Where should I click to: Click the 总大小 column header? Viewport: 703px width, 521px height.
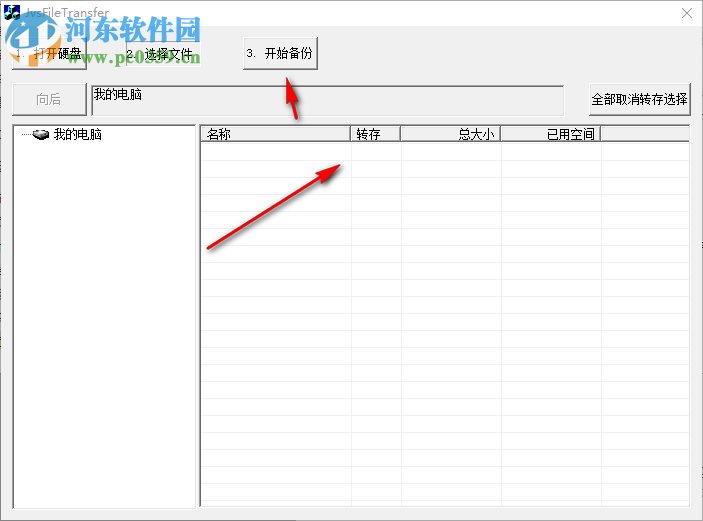click(451, 134)
